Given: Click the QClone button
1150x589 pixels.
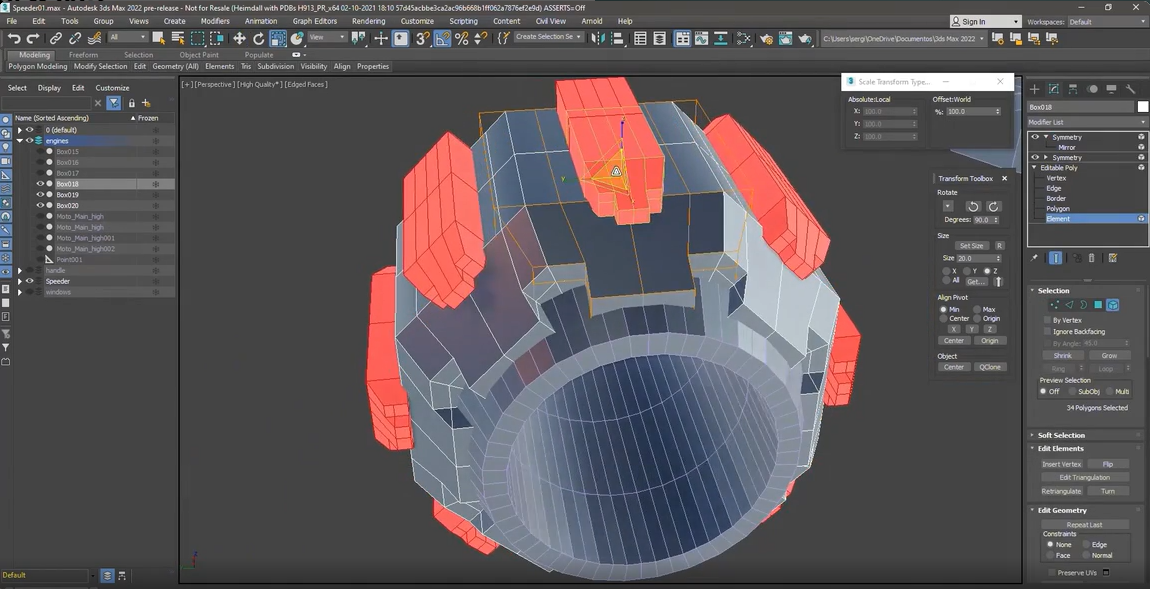Looking at the screenshot, I should [x=989, y=367].
